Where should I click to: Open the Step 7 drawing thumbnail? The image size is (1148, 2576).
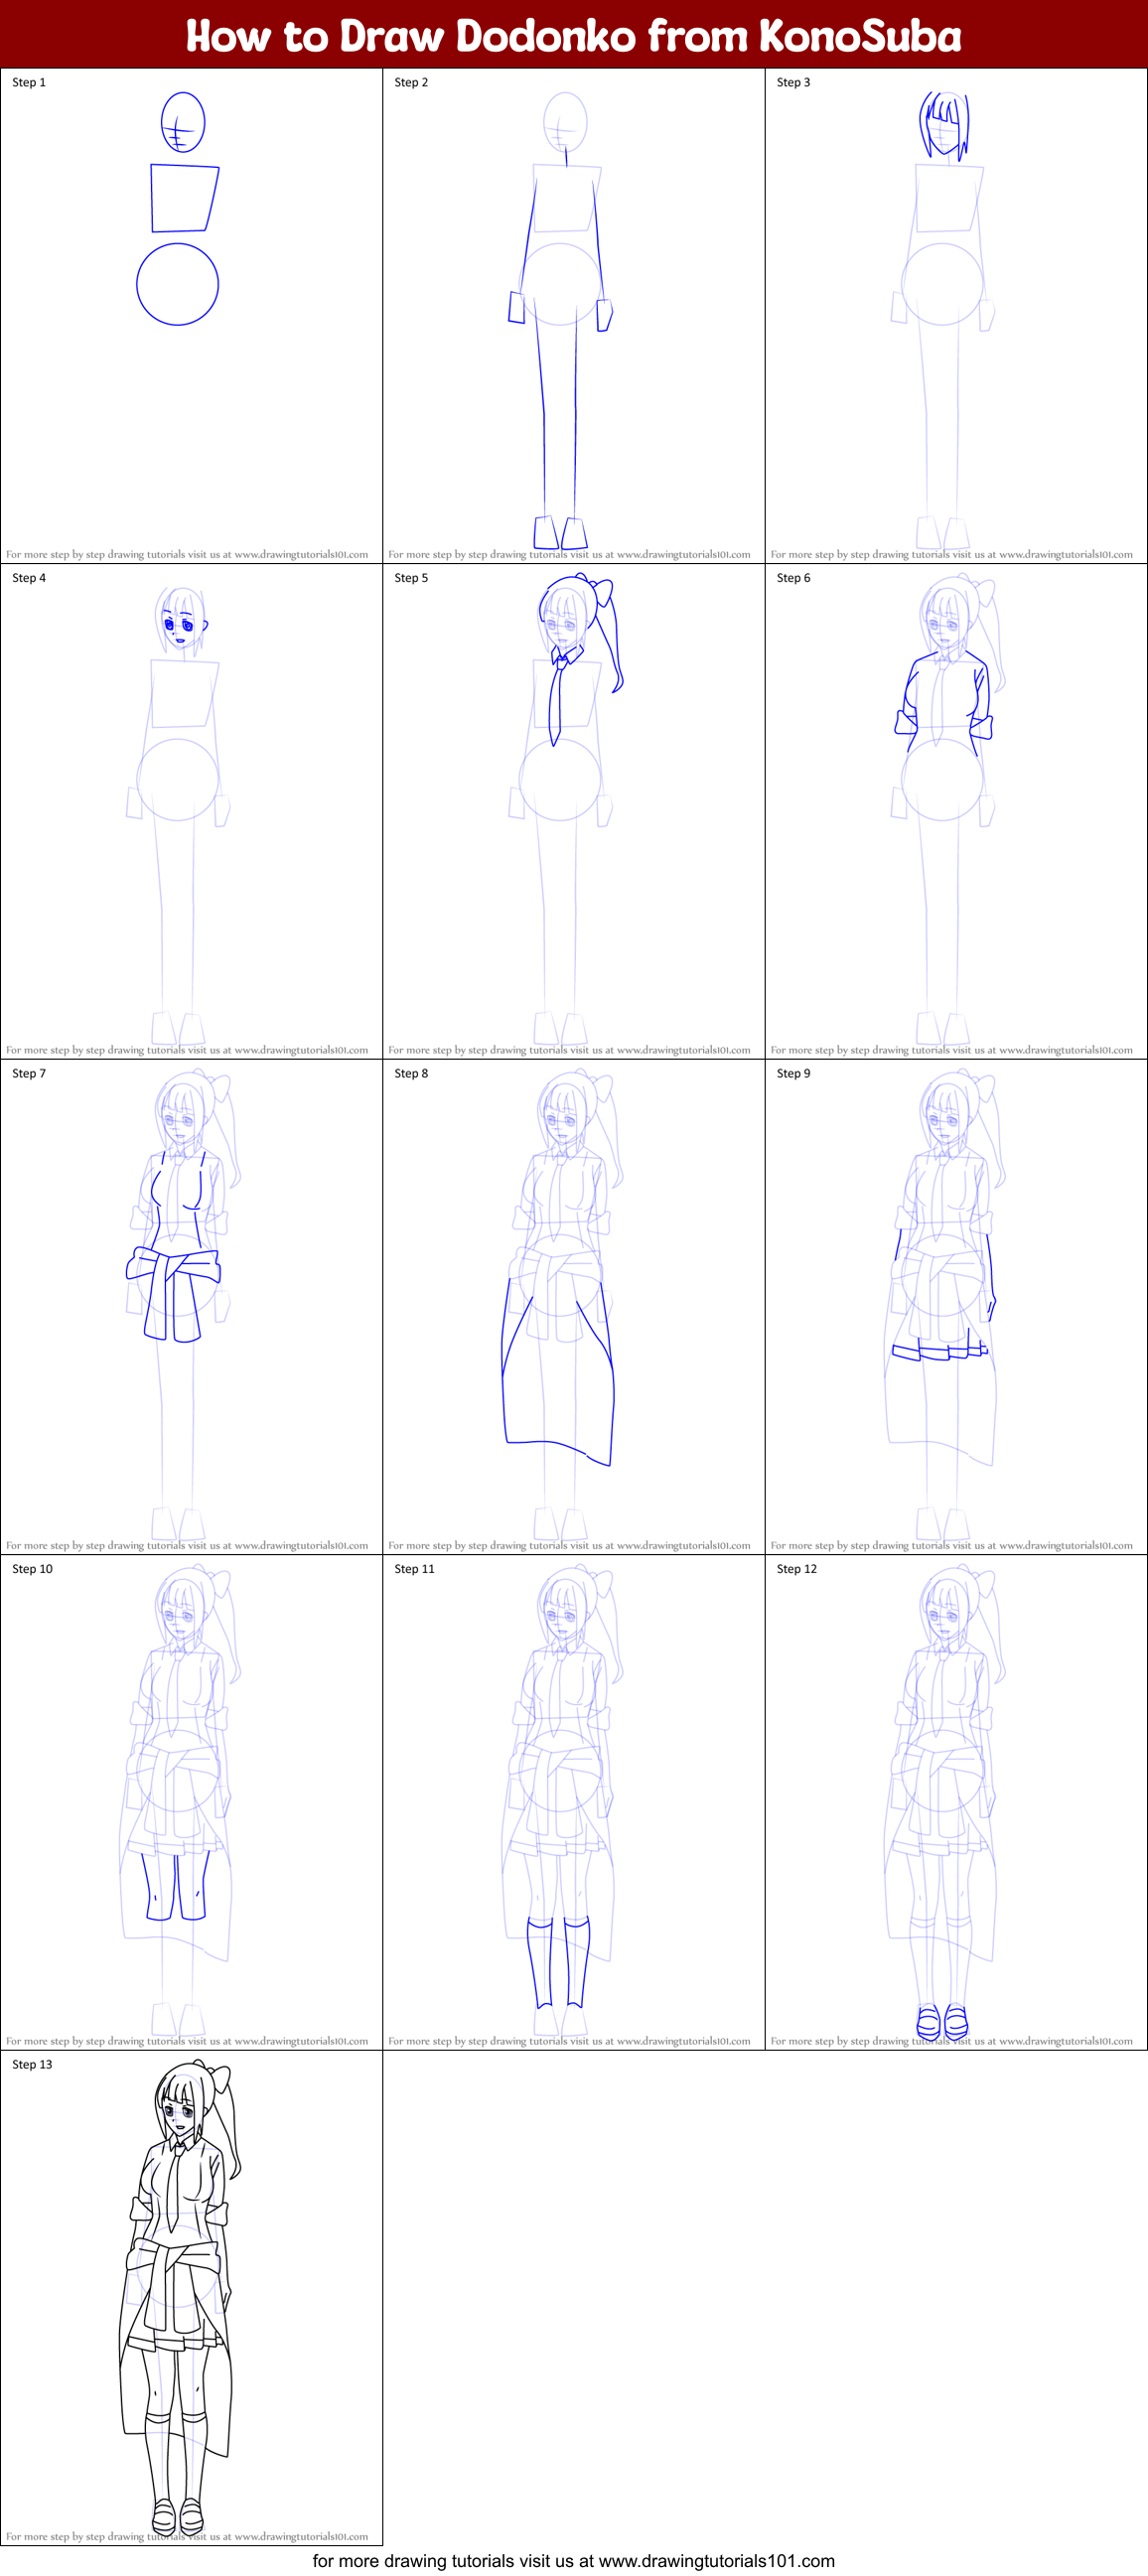click(191, 1306)
